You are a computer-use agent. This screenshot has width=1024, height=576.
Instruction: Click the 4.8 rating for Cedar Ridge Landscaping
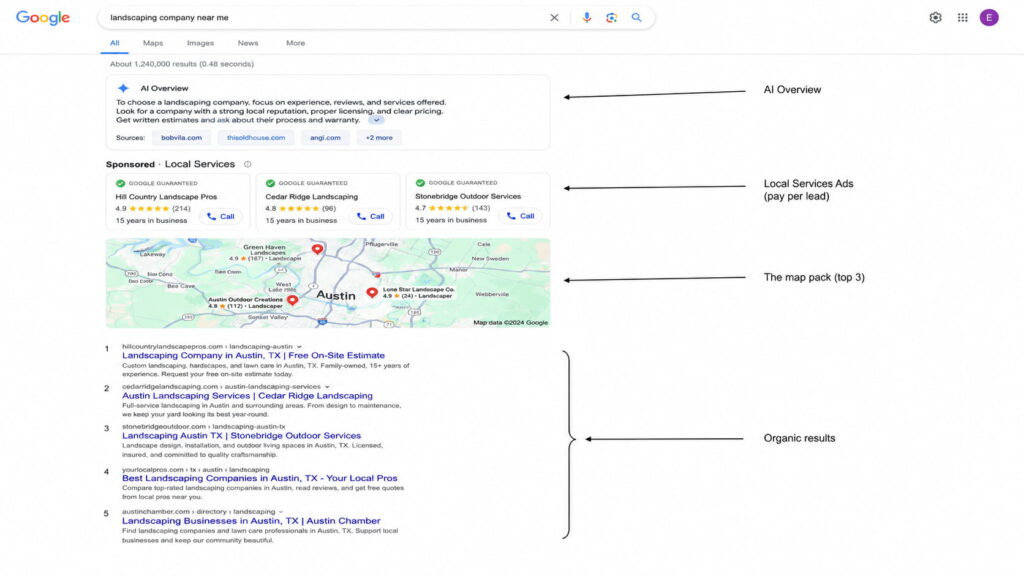(271, 209)
